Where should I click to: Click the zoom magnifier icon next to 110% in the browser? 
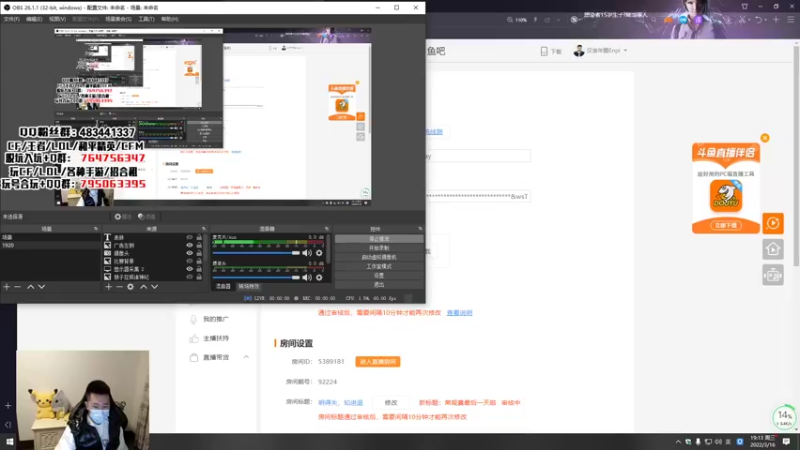tap(510, 20)
